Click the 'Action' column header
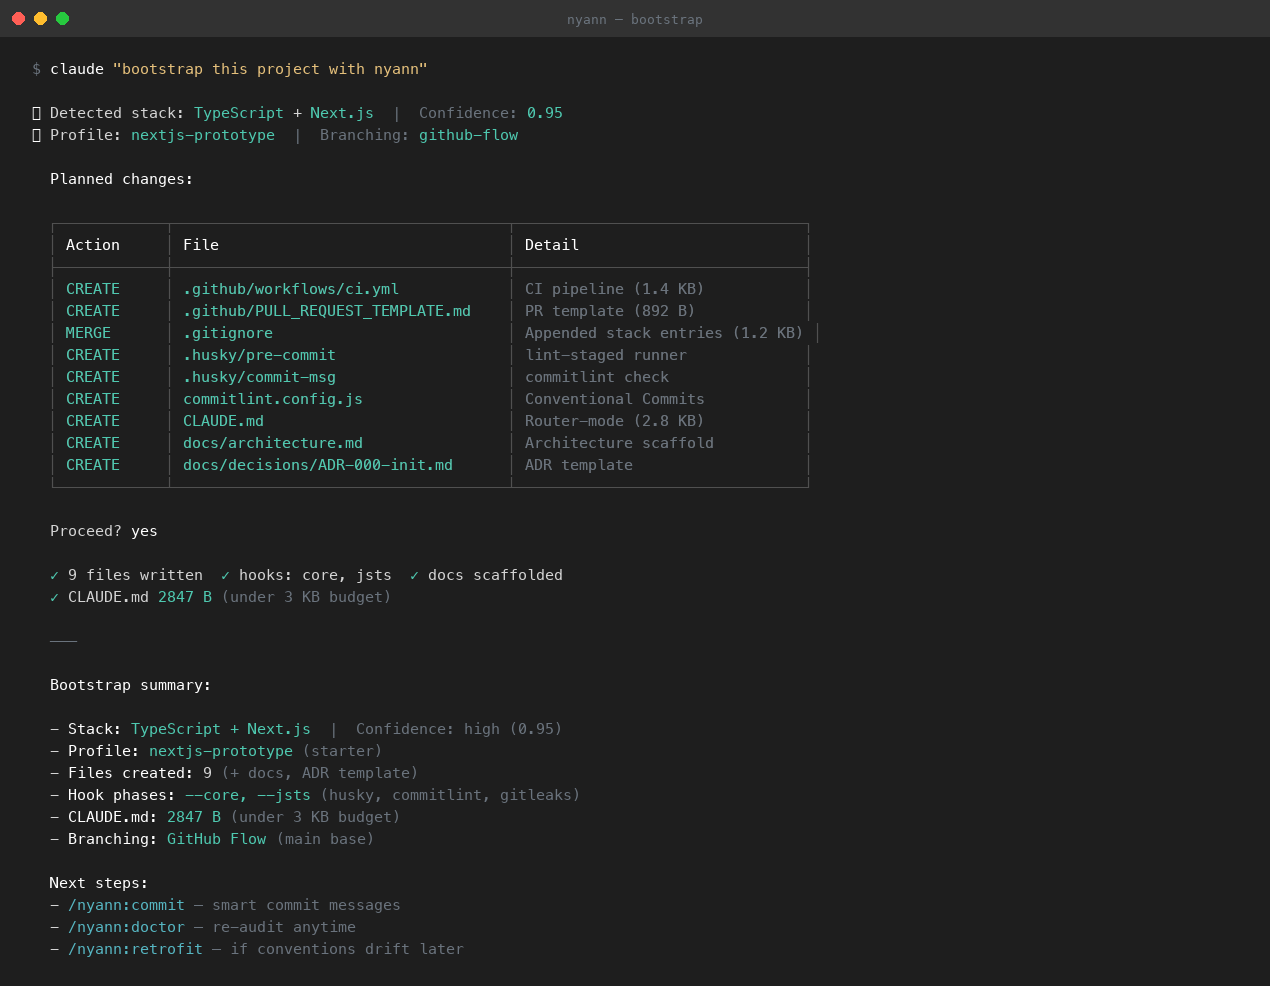 [92, 245]
